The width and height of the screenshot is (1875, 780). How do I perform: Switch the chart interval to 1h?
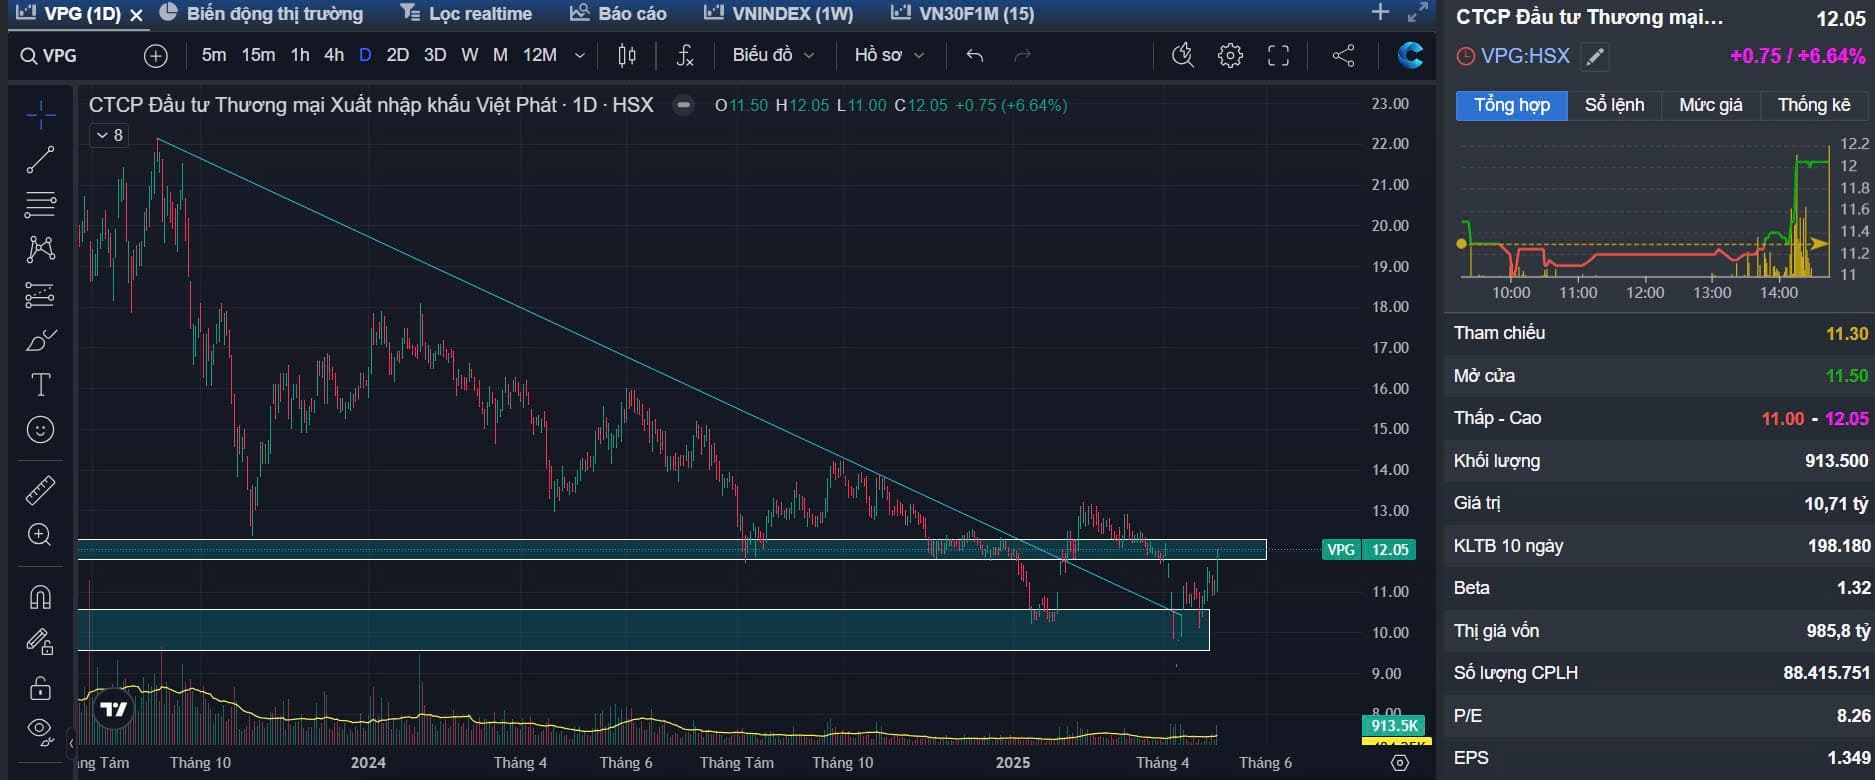(x=300, y=55)
